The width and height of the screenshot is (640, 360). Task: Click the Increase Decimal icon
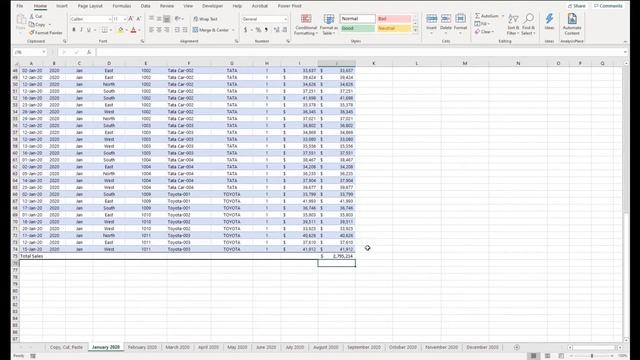[276, 30]
